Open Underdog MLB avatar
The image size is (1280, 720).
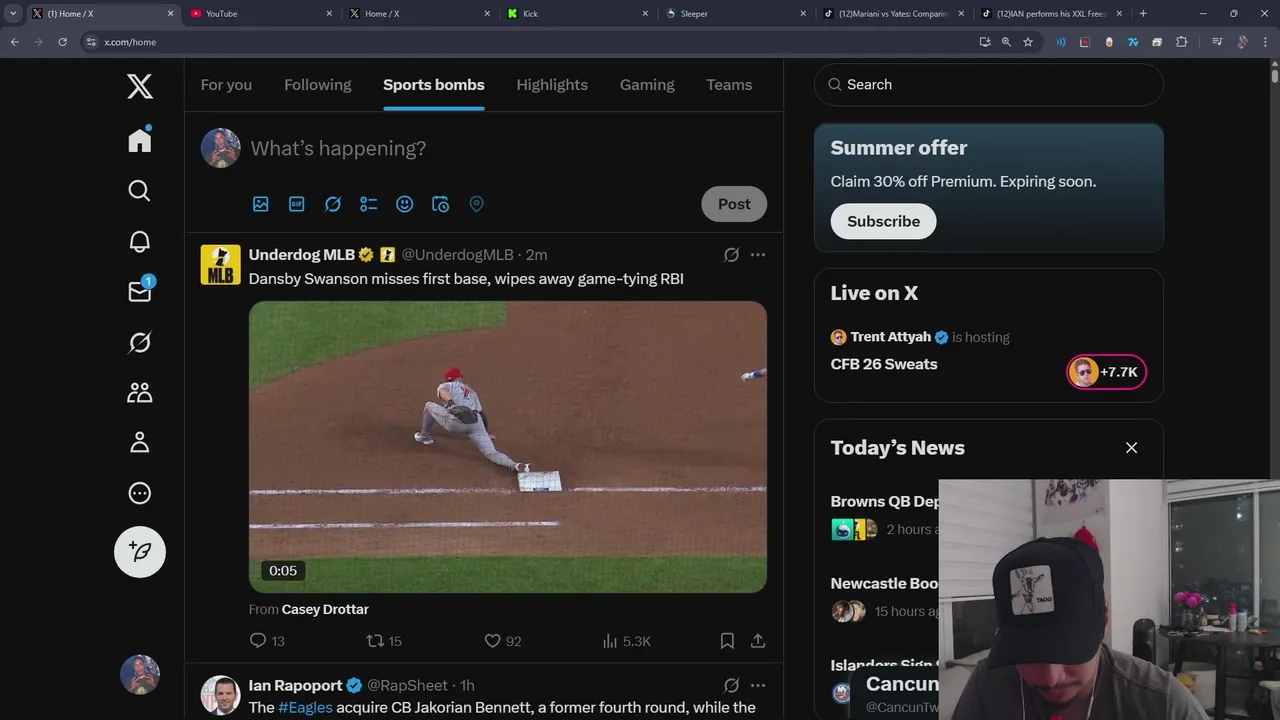click(220, 265)
